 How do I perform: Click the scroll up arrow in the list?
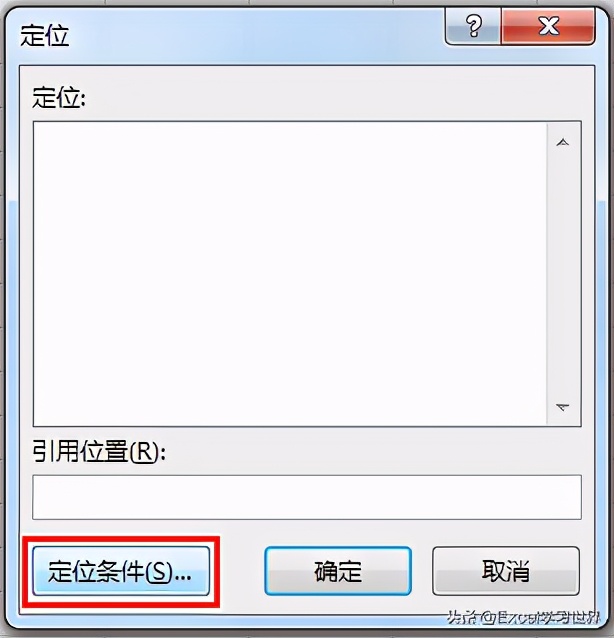(x=563, y=142)
